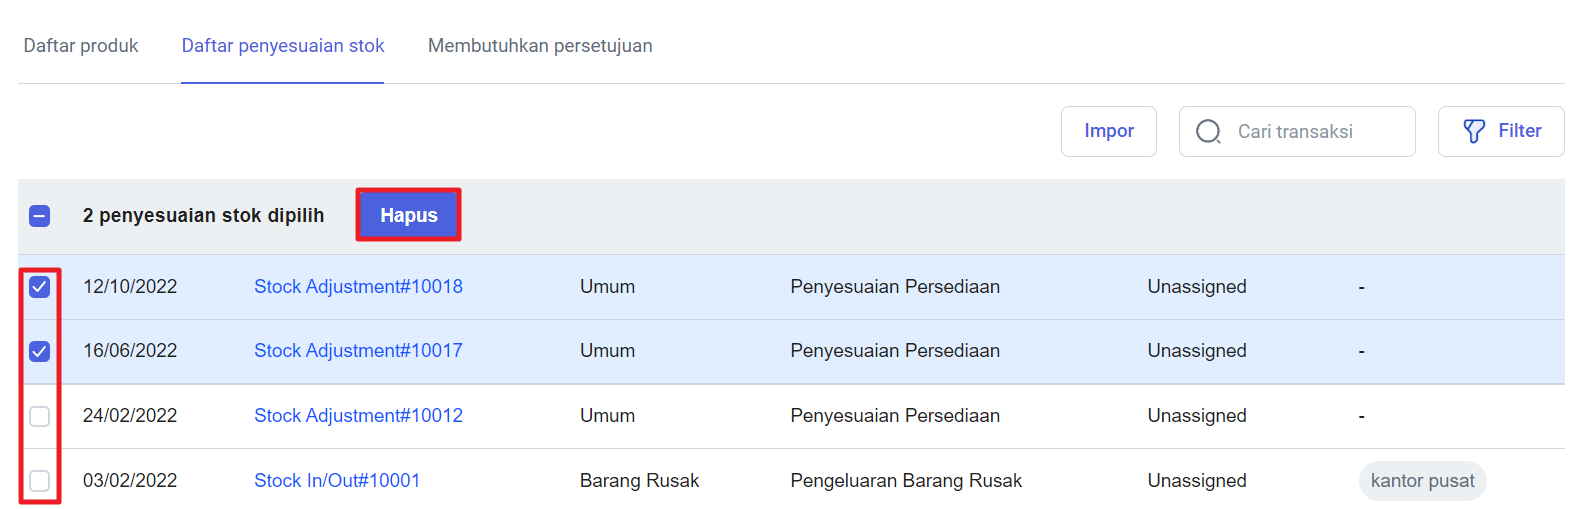The image size is (1579, 509).
Task: Focus the Cari transaksi search field
Action: coord(1297,131)
